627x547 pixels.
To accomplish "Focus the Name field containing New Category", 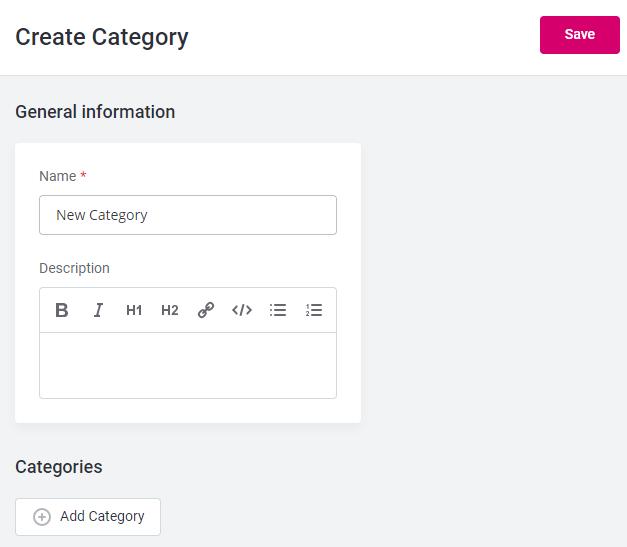I will (188, 215).
